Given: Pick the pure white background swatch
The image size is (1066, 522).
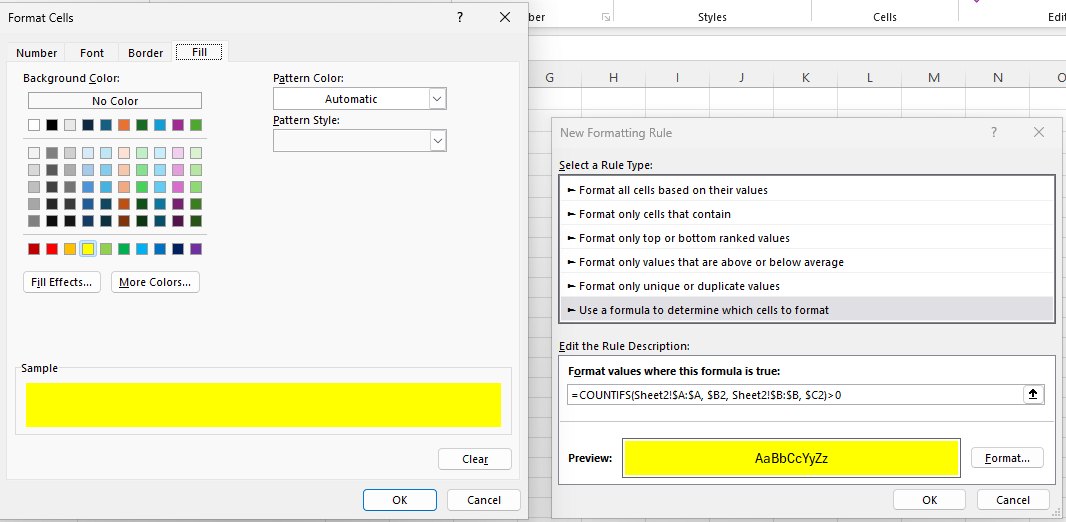Looking at the screenshot, I should click(x=34, y=125).
